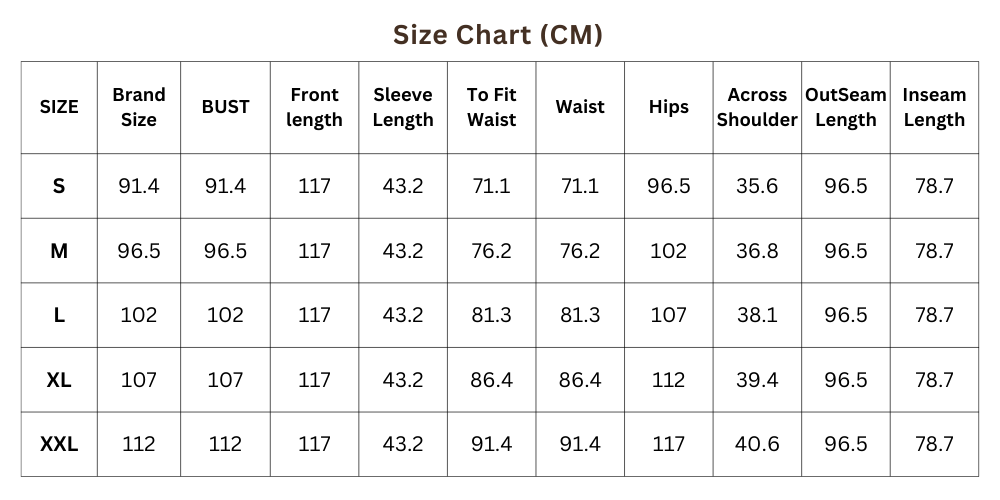This screenshot has height=500, width=1000.
Task: Select the Hips column header
Action: pyautogui.click(x=668, y=107)
